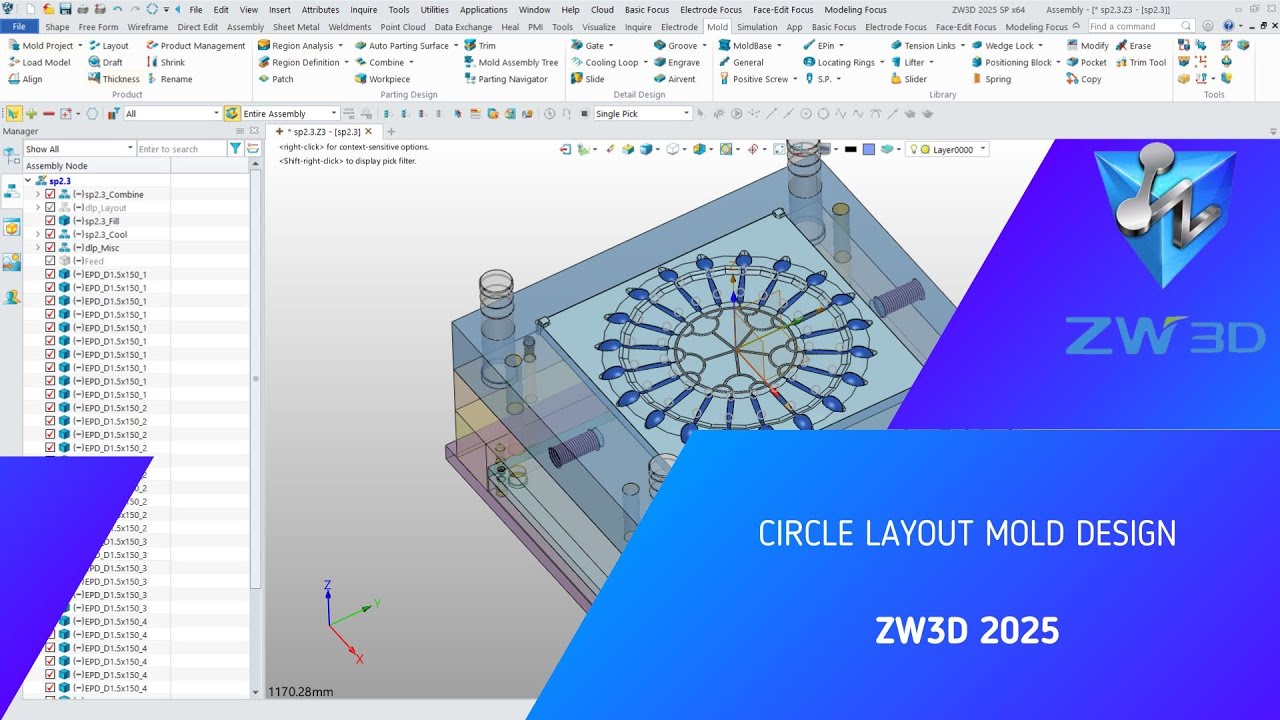Toggle checkbox for dlp_Misc node
Image resolution: width=1280 pixels, height=720 pixels.
point(50,248)
